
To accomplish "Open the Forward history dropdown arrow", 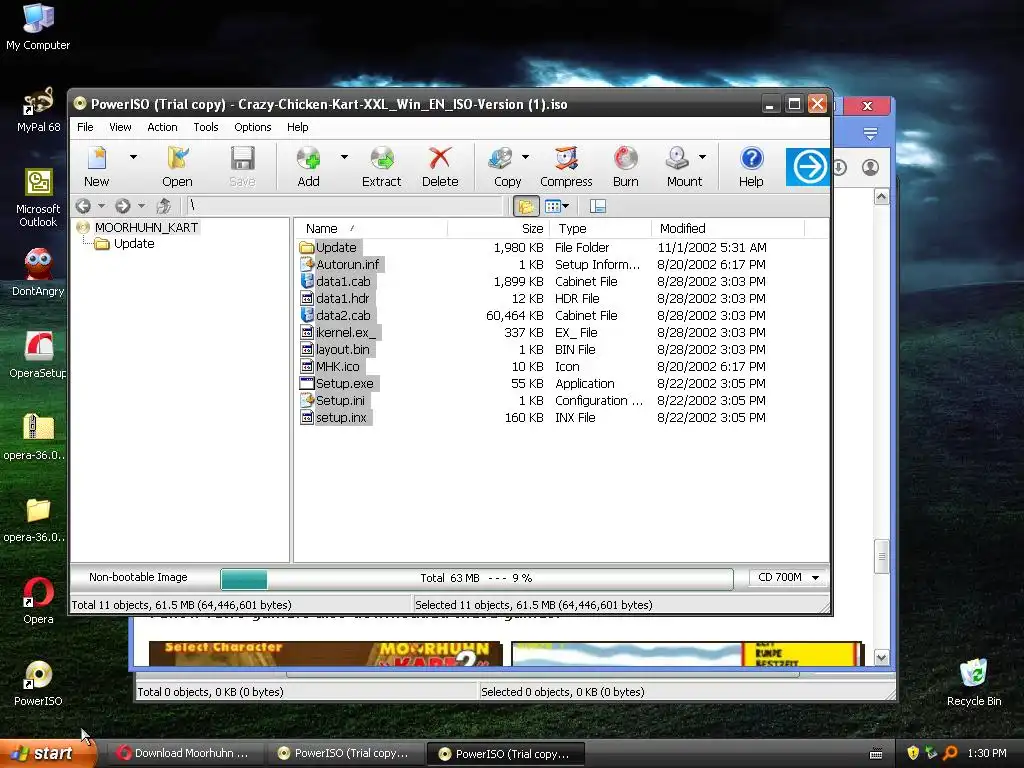I will tap(141, 206).
